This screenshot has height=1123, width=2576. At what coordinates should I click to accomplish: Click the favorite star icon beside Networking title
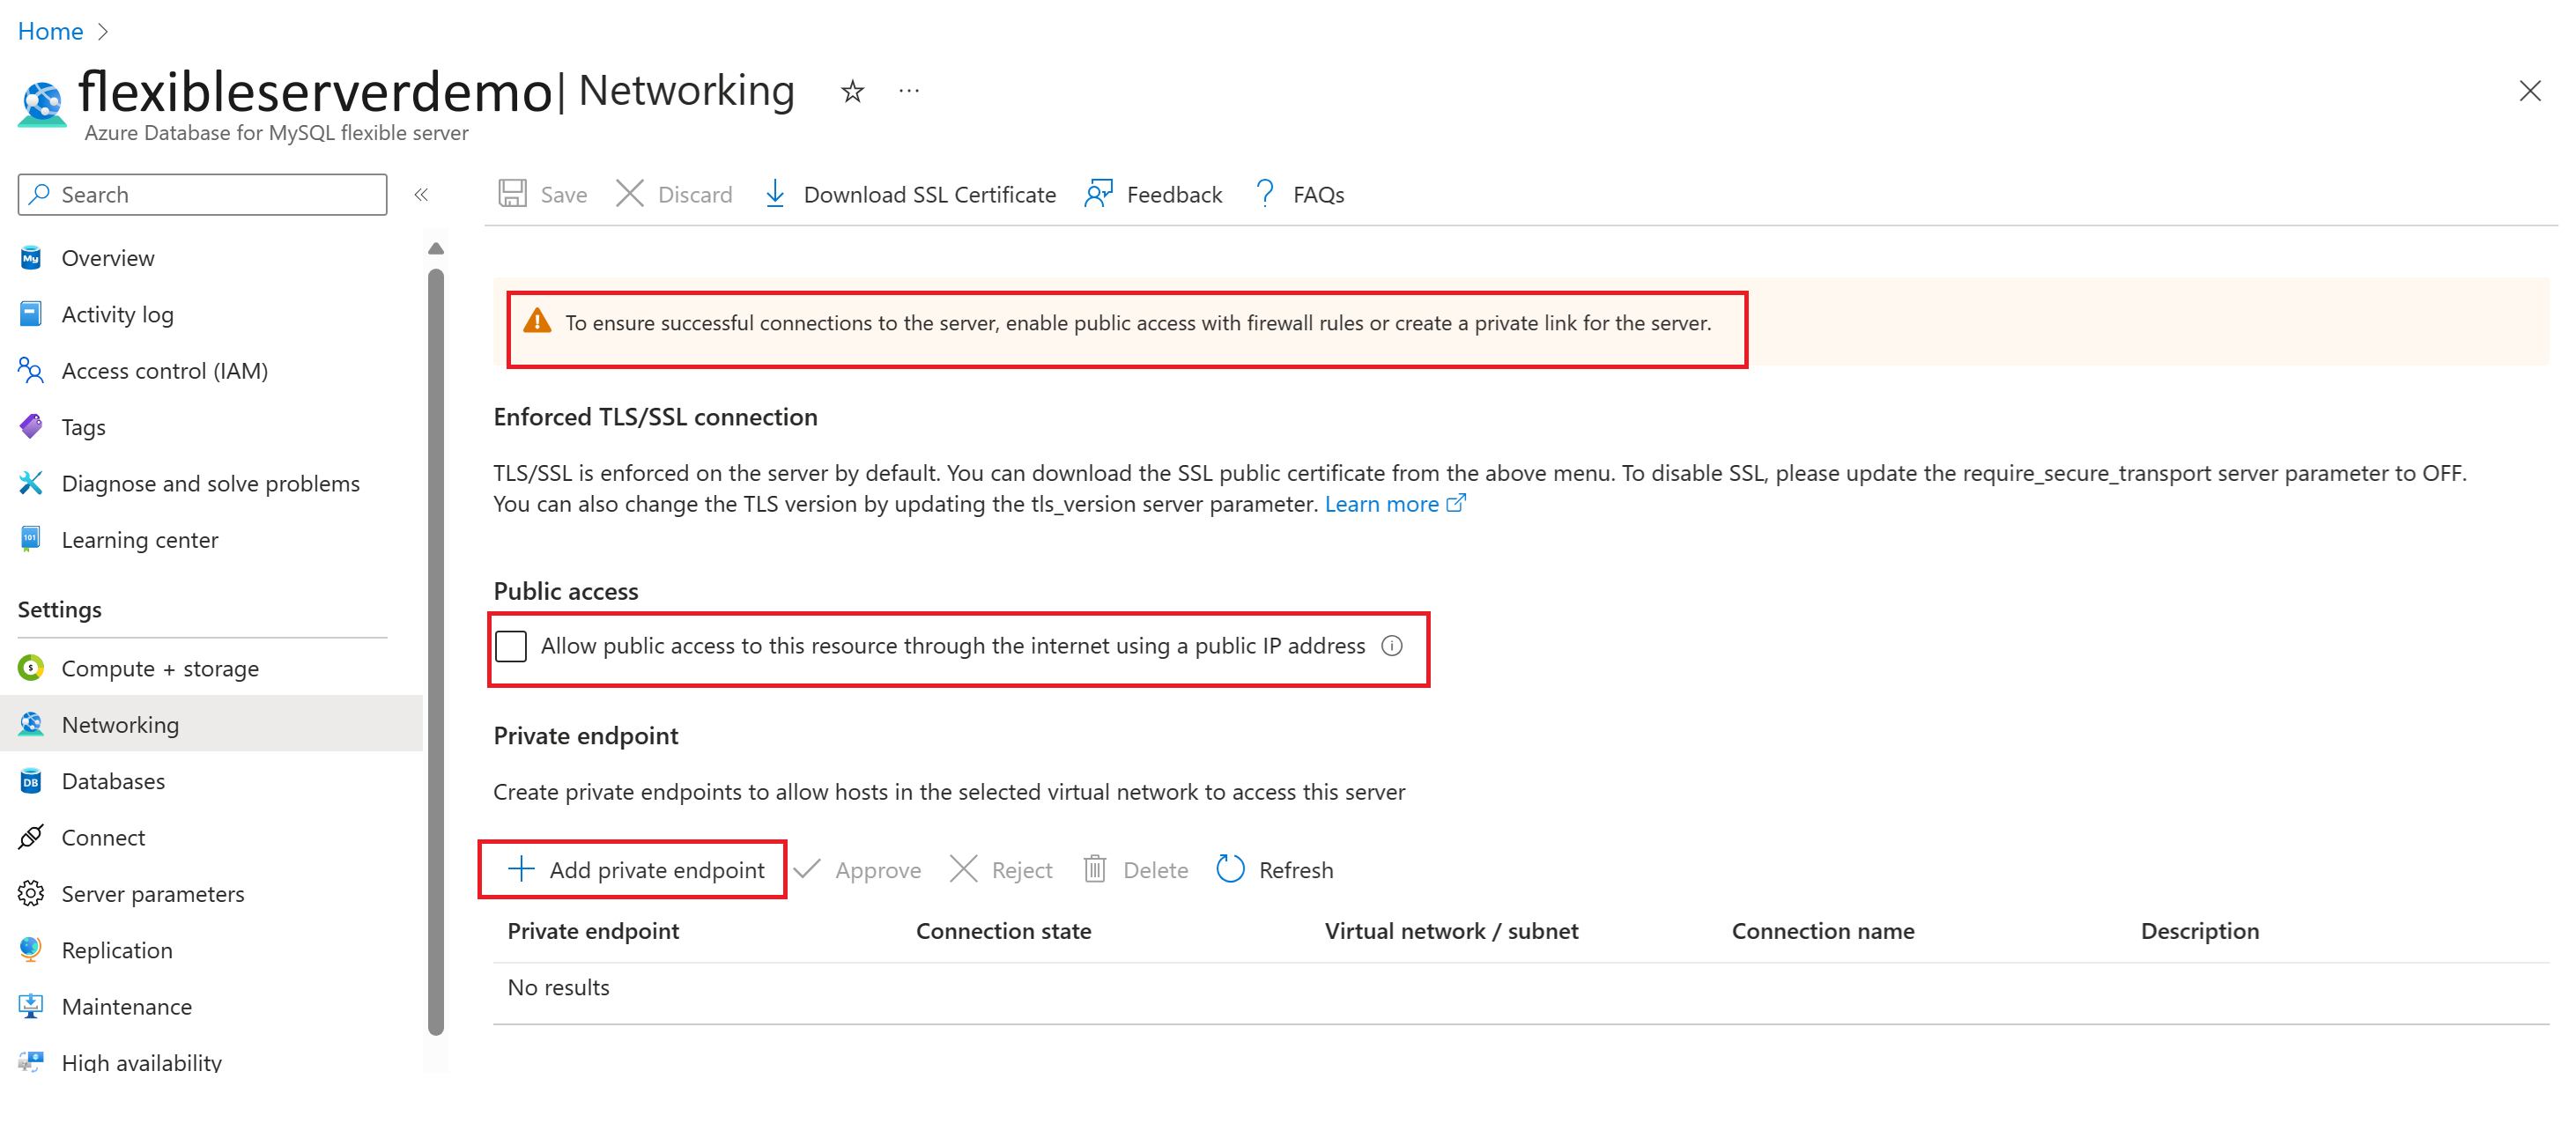[852, 92]
